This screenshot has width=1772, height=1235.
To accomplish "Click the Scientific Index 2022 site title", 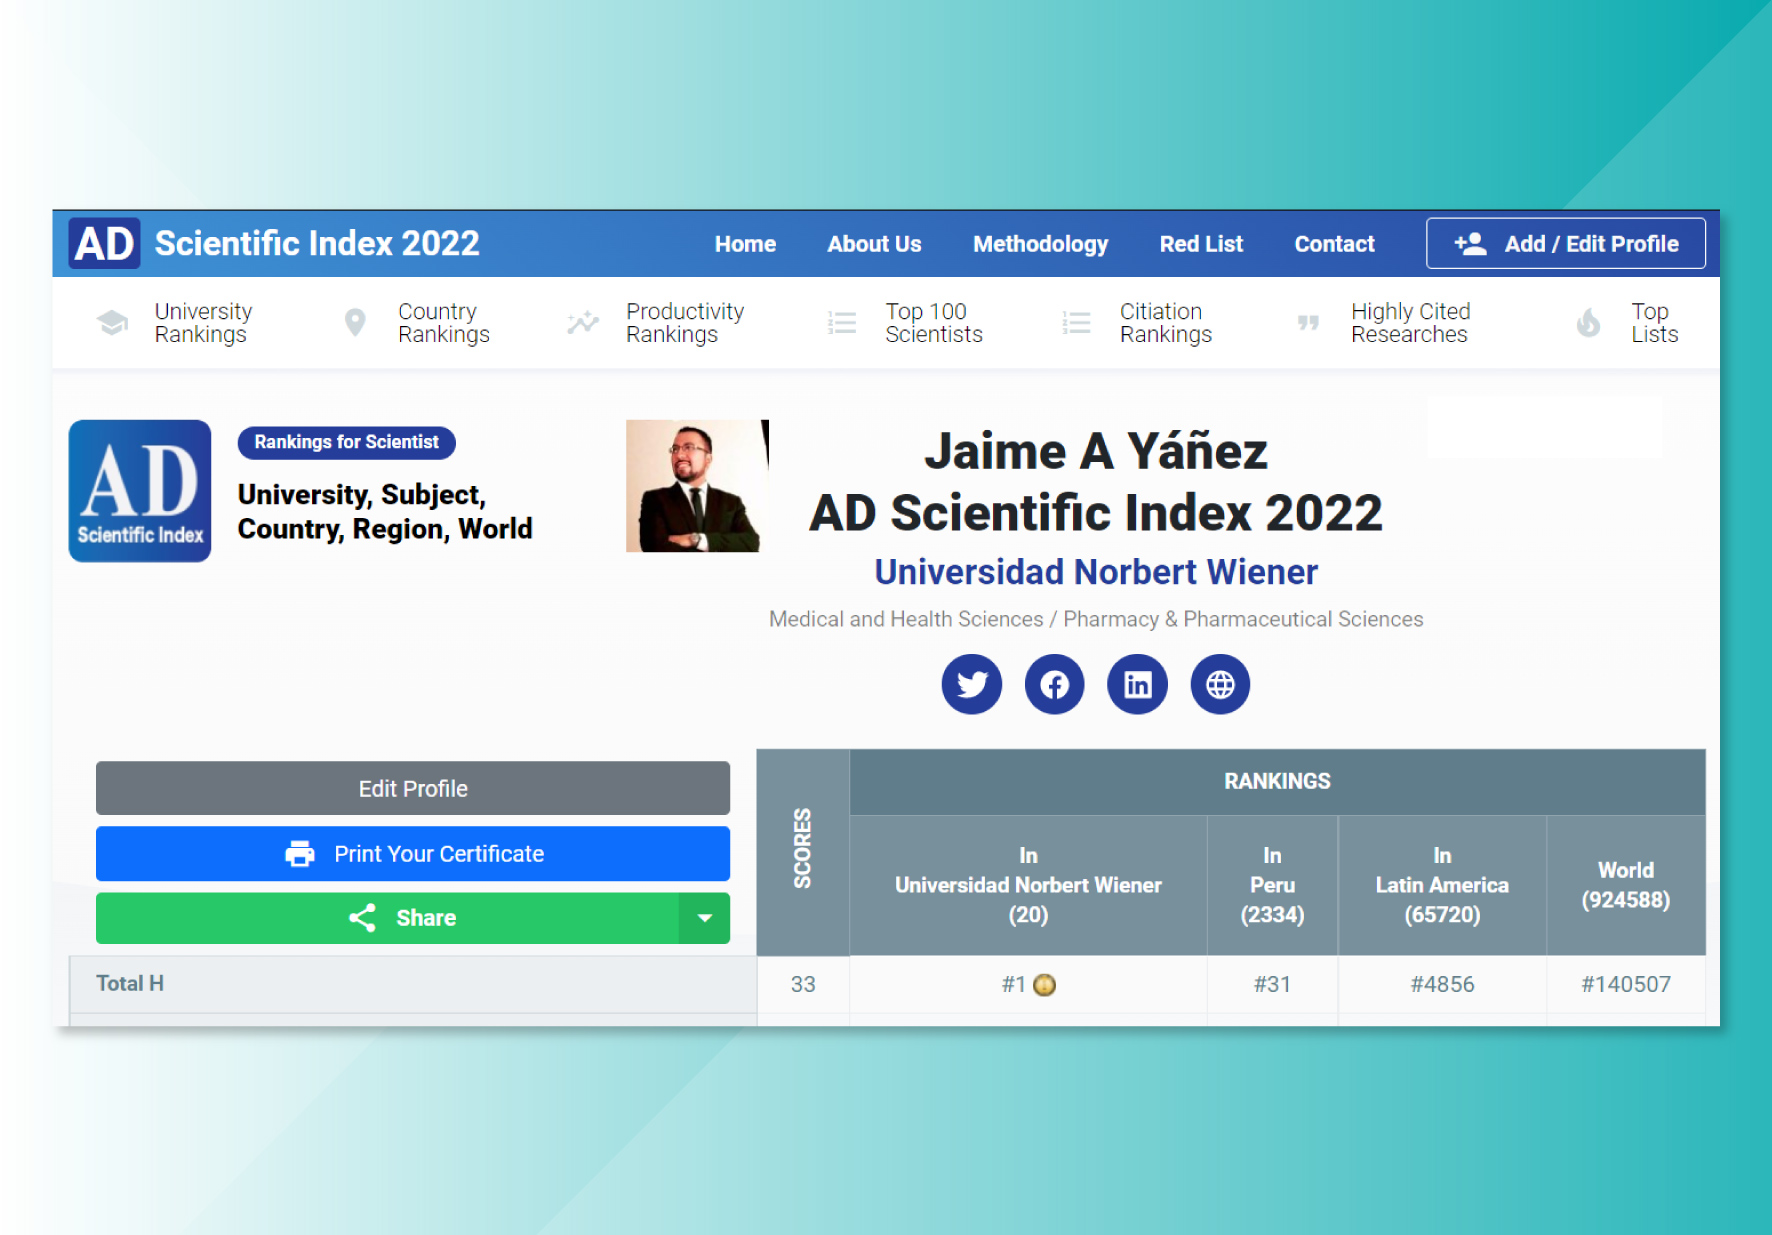I will (317, 244).
